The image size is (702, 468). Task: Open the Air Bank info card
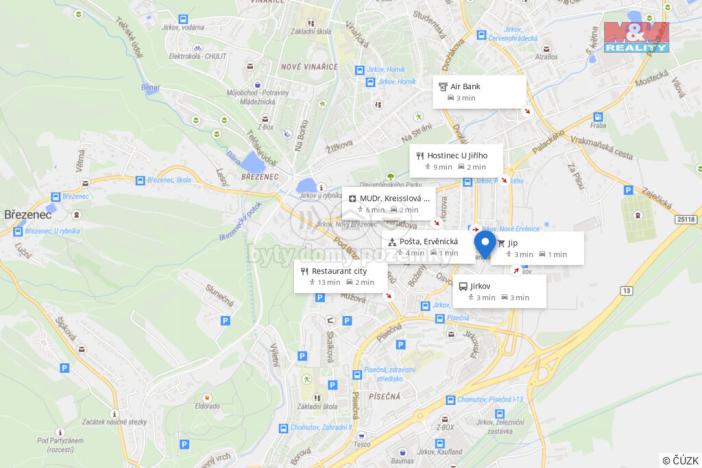(x=479, y=92)
